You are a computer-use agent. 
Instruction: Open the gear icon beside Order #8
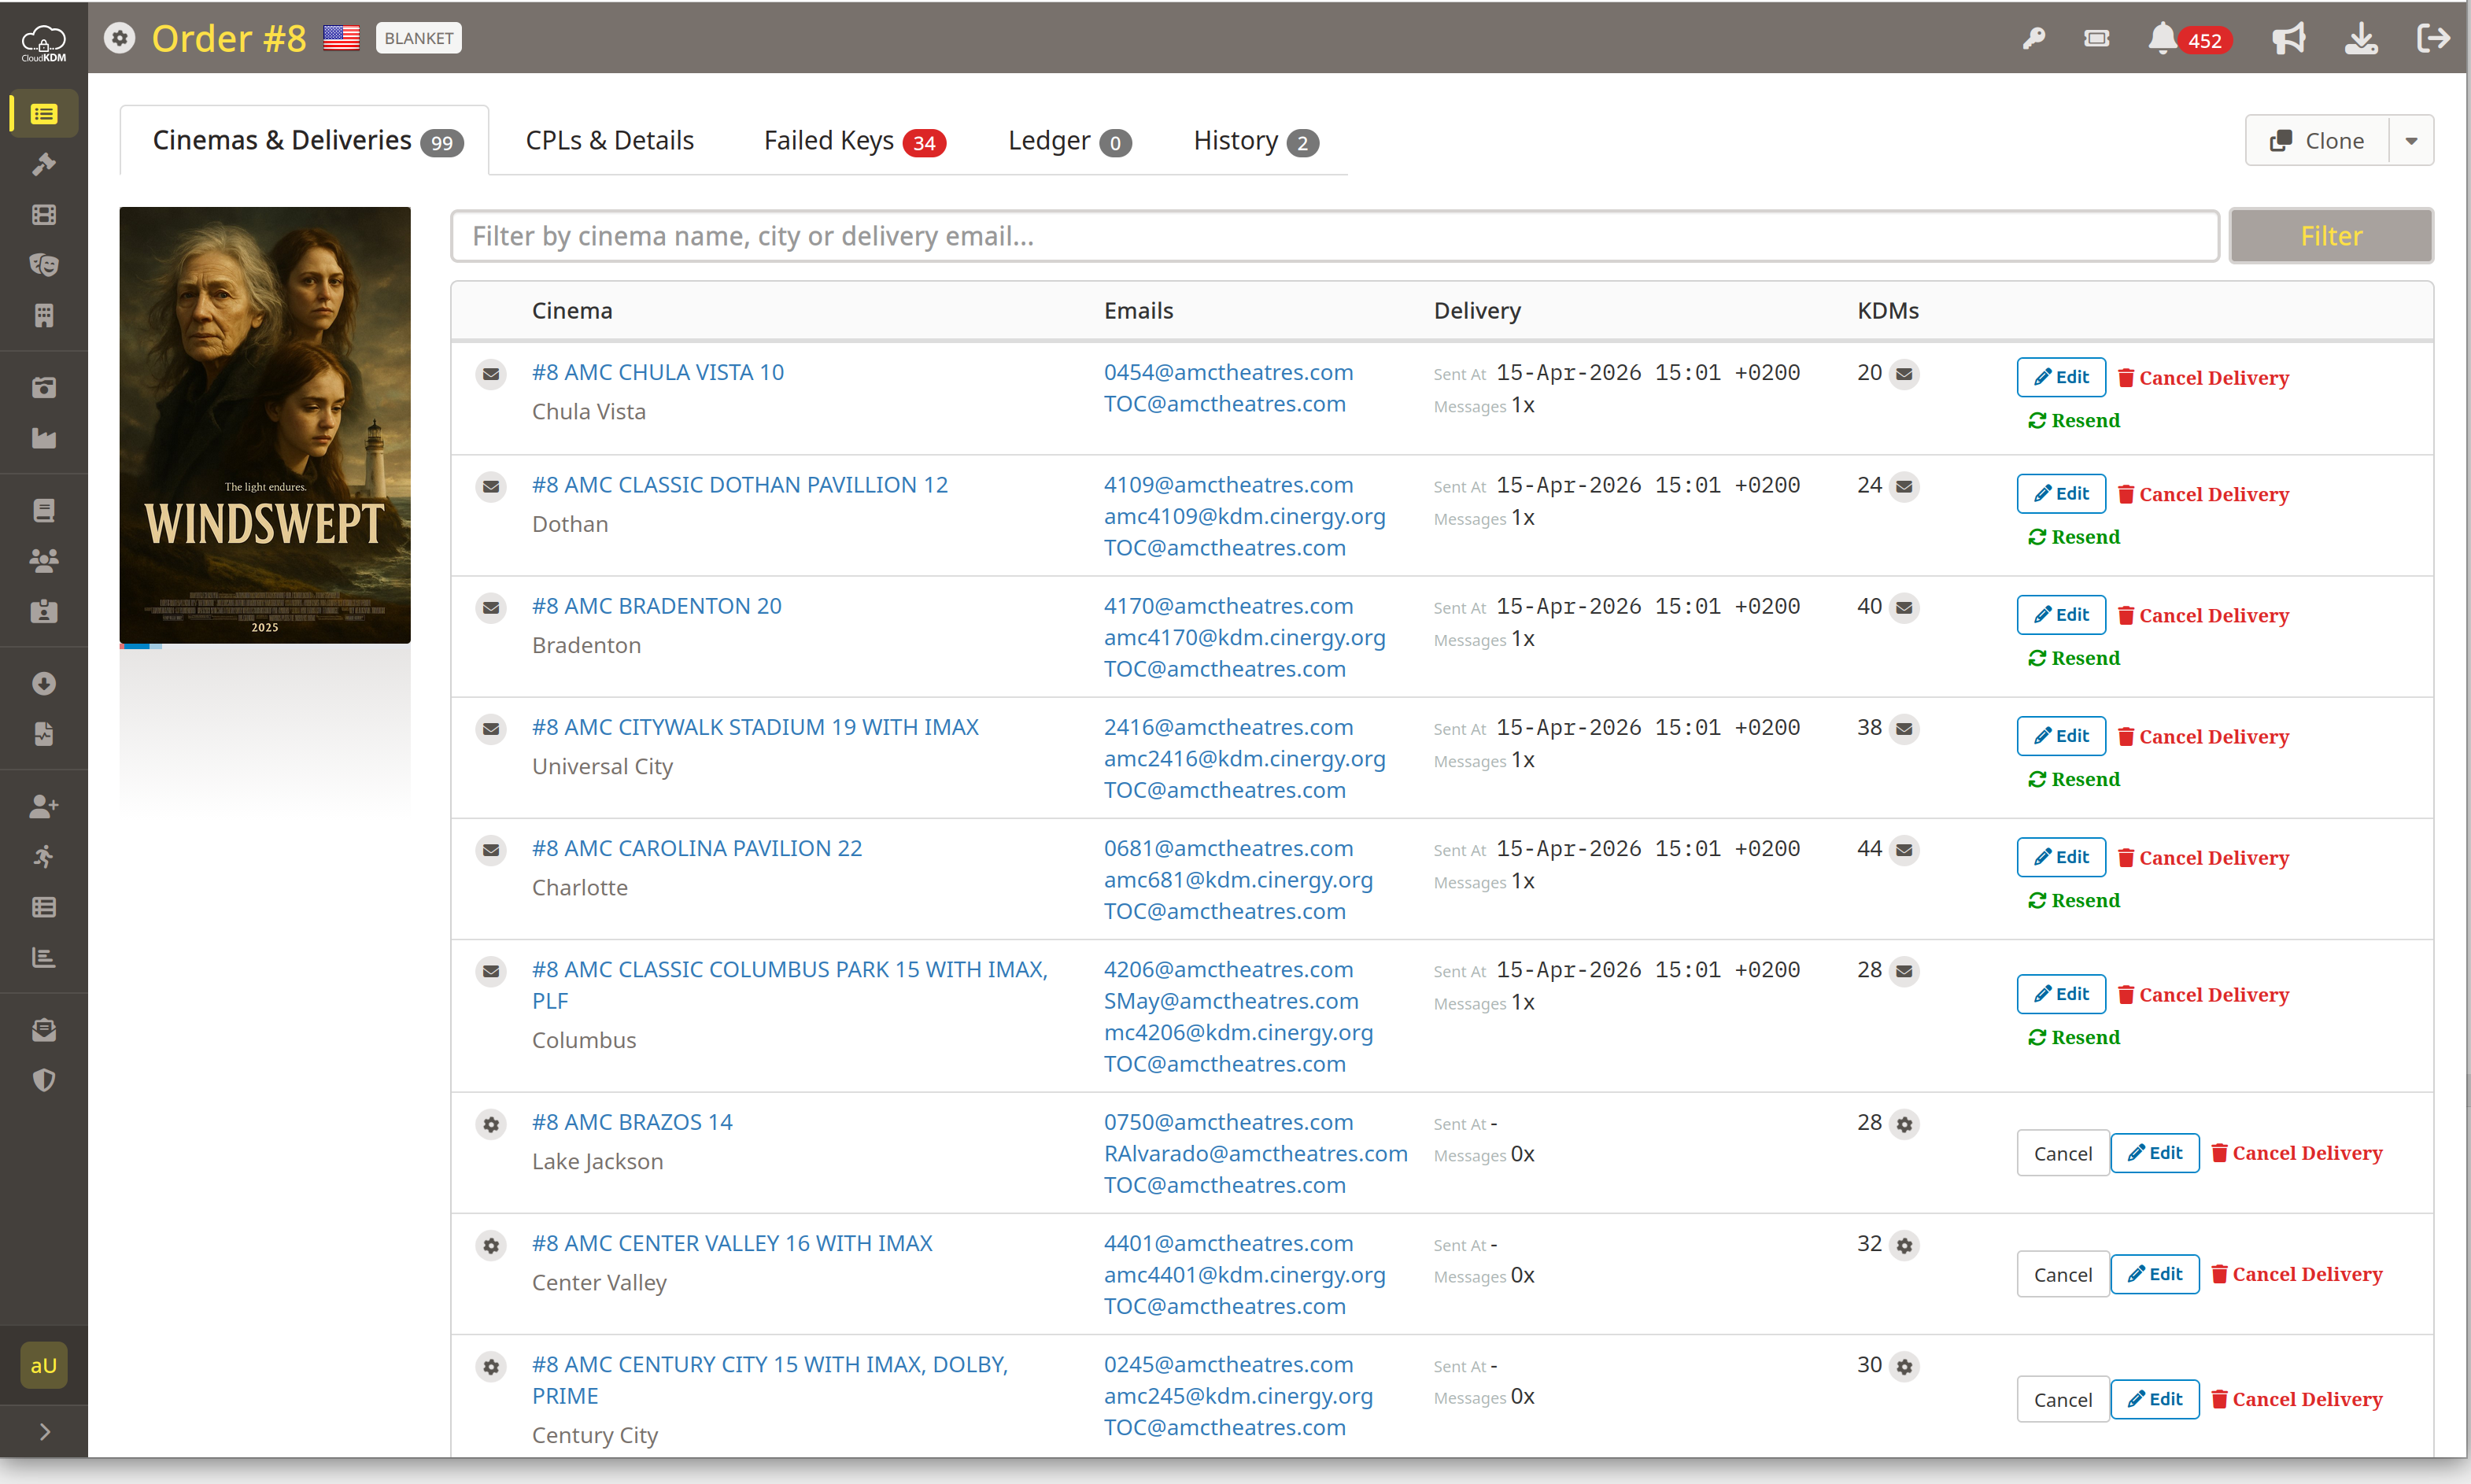pos(120,39)
